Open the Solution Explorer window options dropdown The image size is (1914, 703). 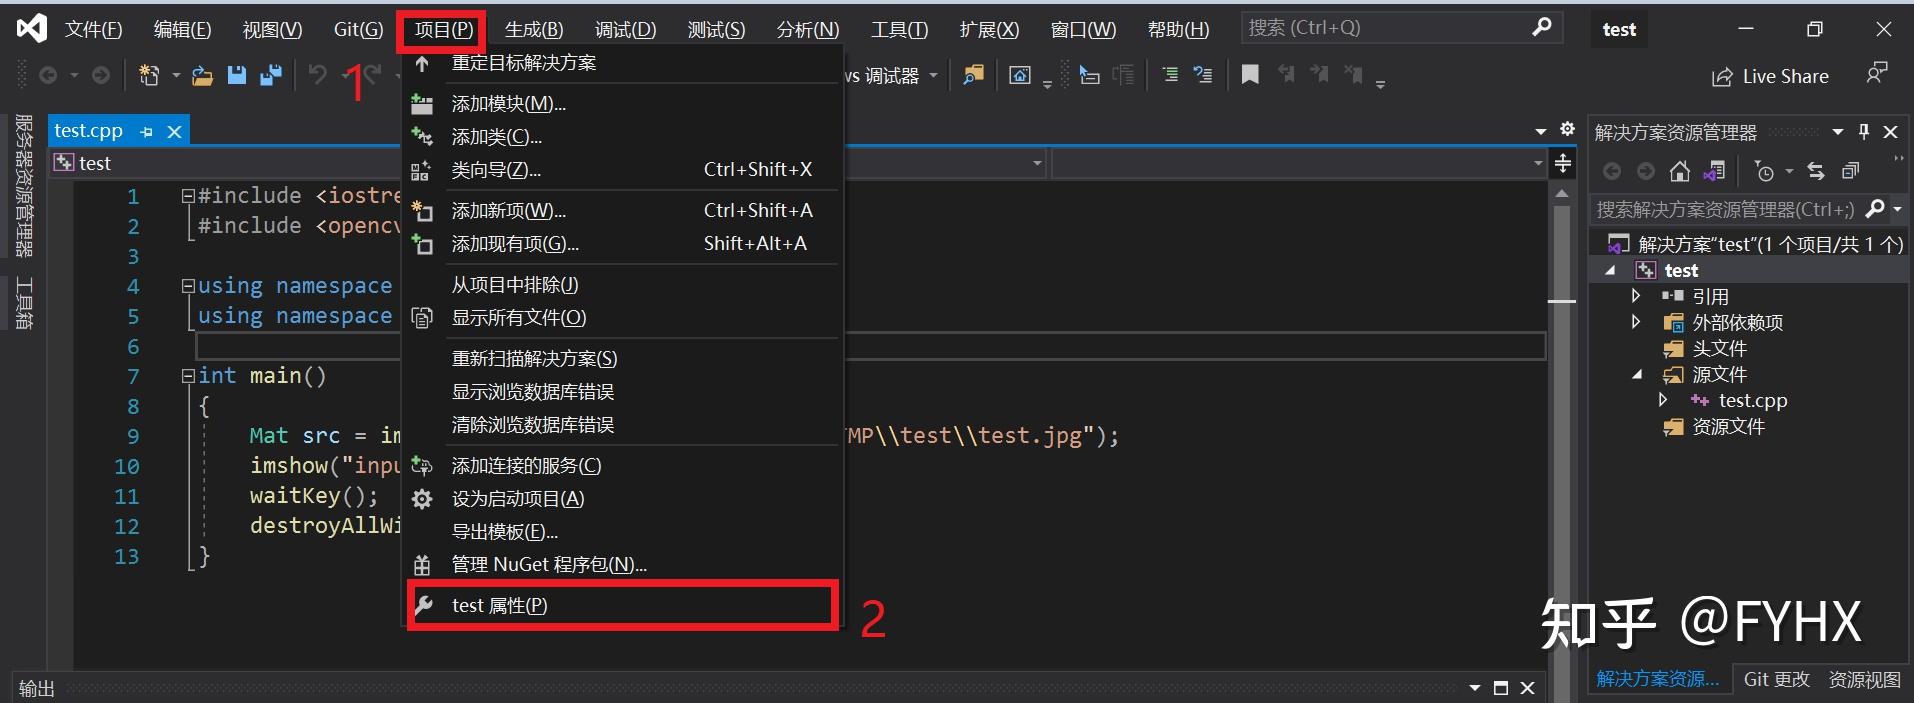point(1838,132)
